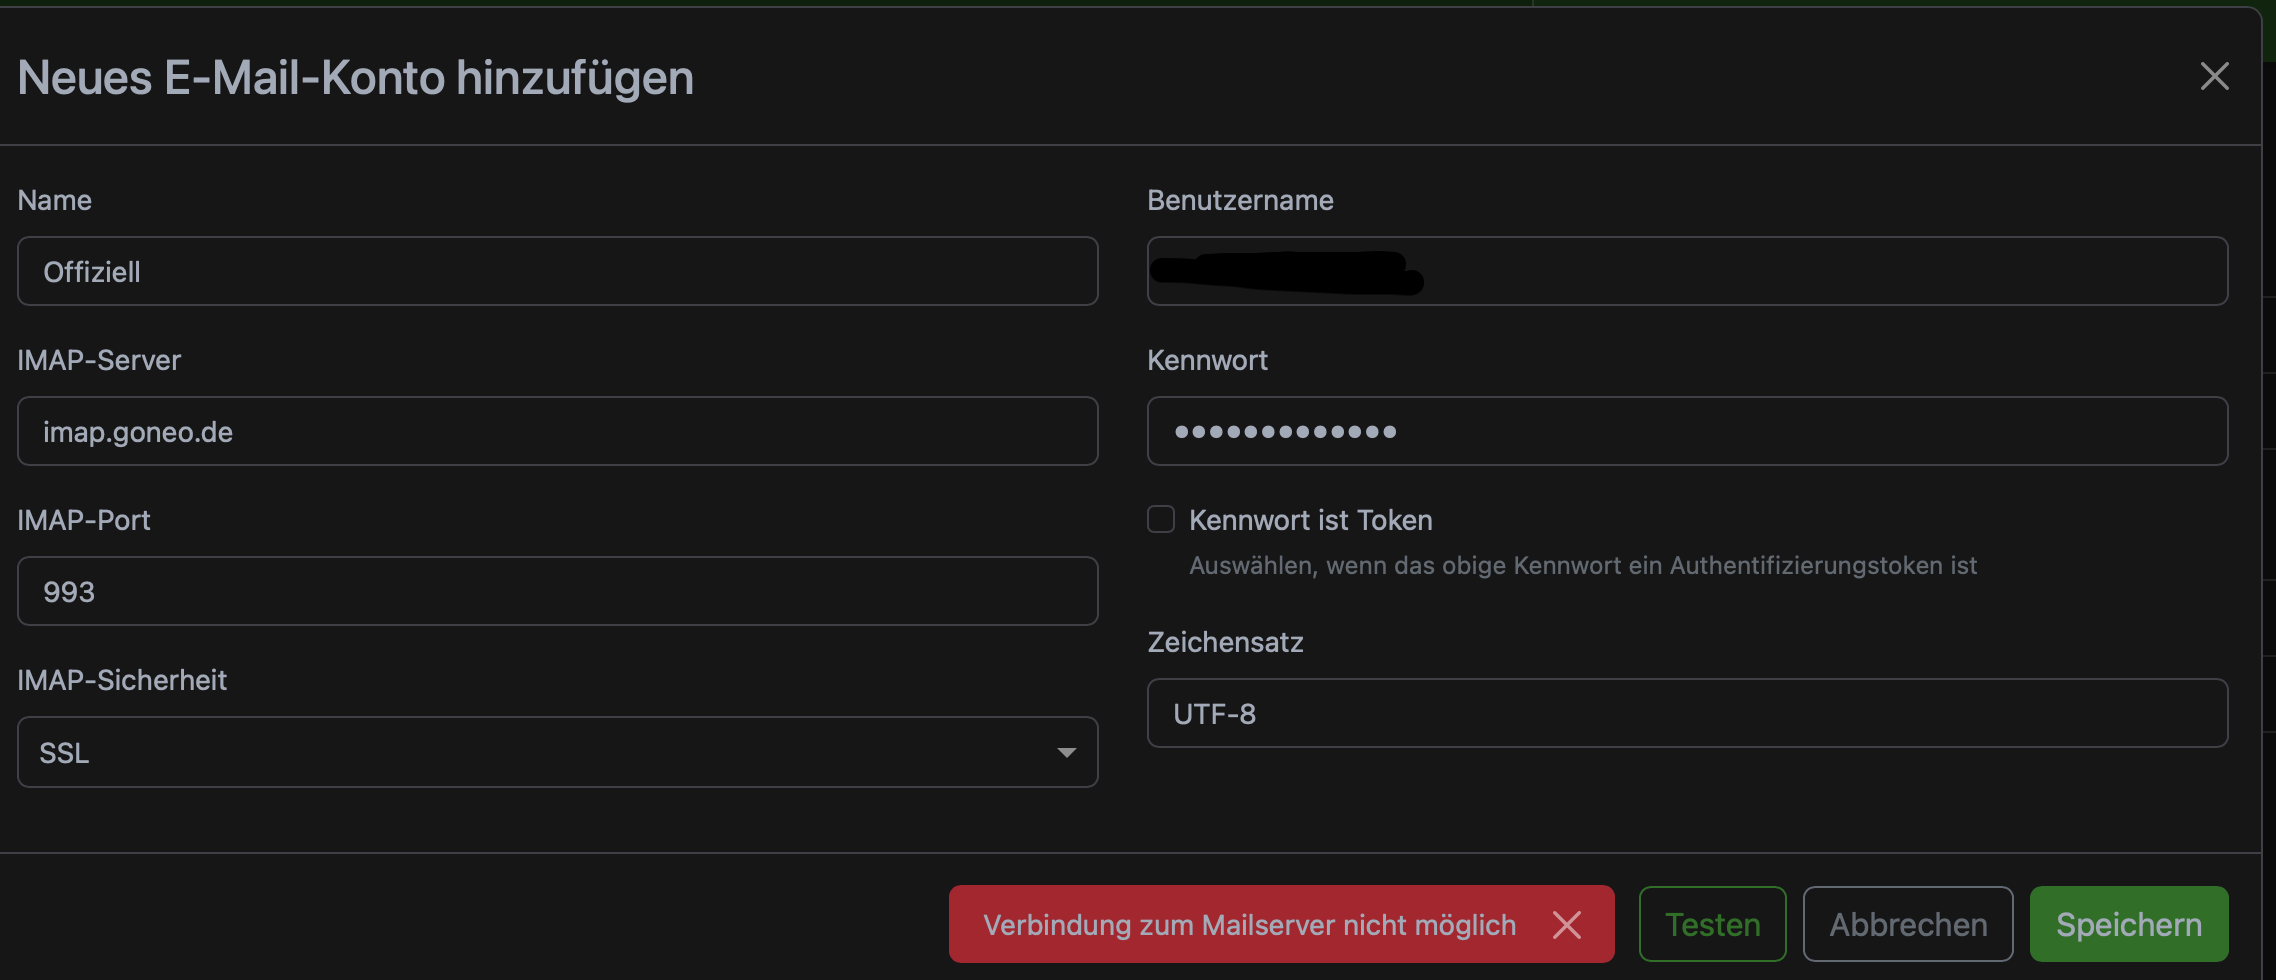Dismiss the mail server connection error
The height and width of the screenshot is (980, 2276).
tap(1567, 925)
